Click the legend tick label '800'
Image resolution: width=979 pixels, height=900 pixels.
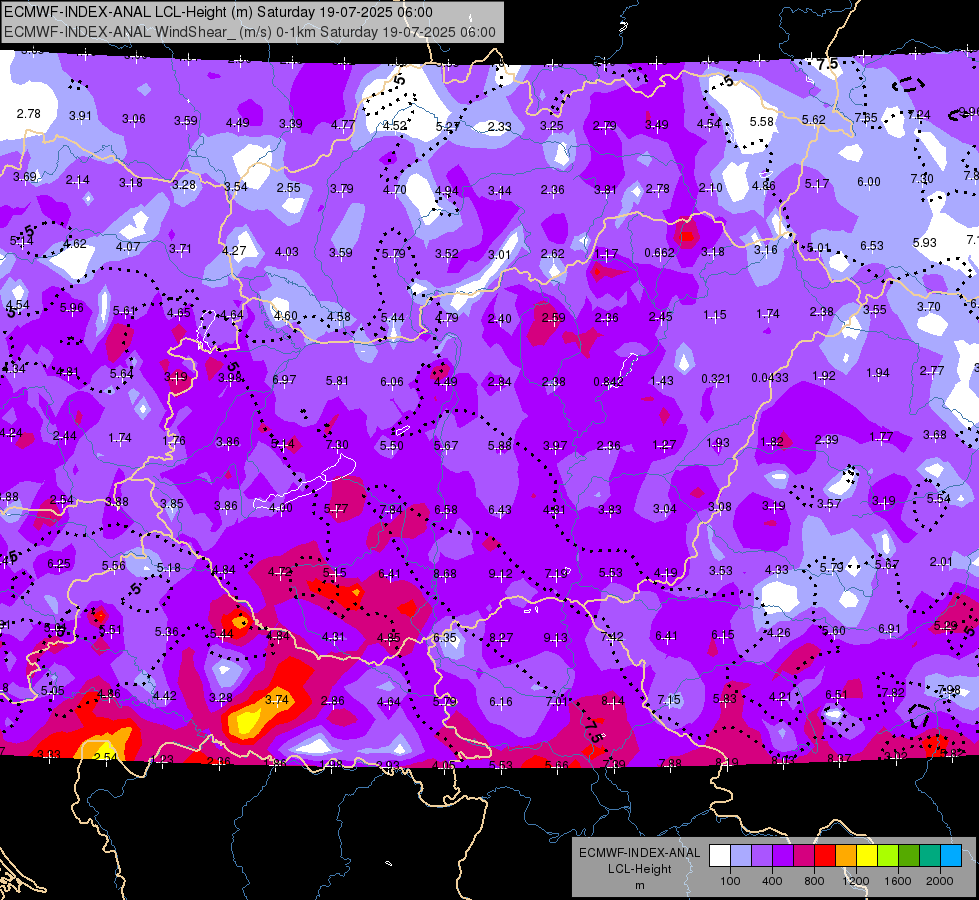pyautogui.click(x=814, y=881)
